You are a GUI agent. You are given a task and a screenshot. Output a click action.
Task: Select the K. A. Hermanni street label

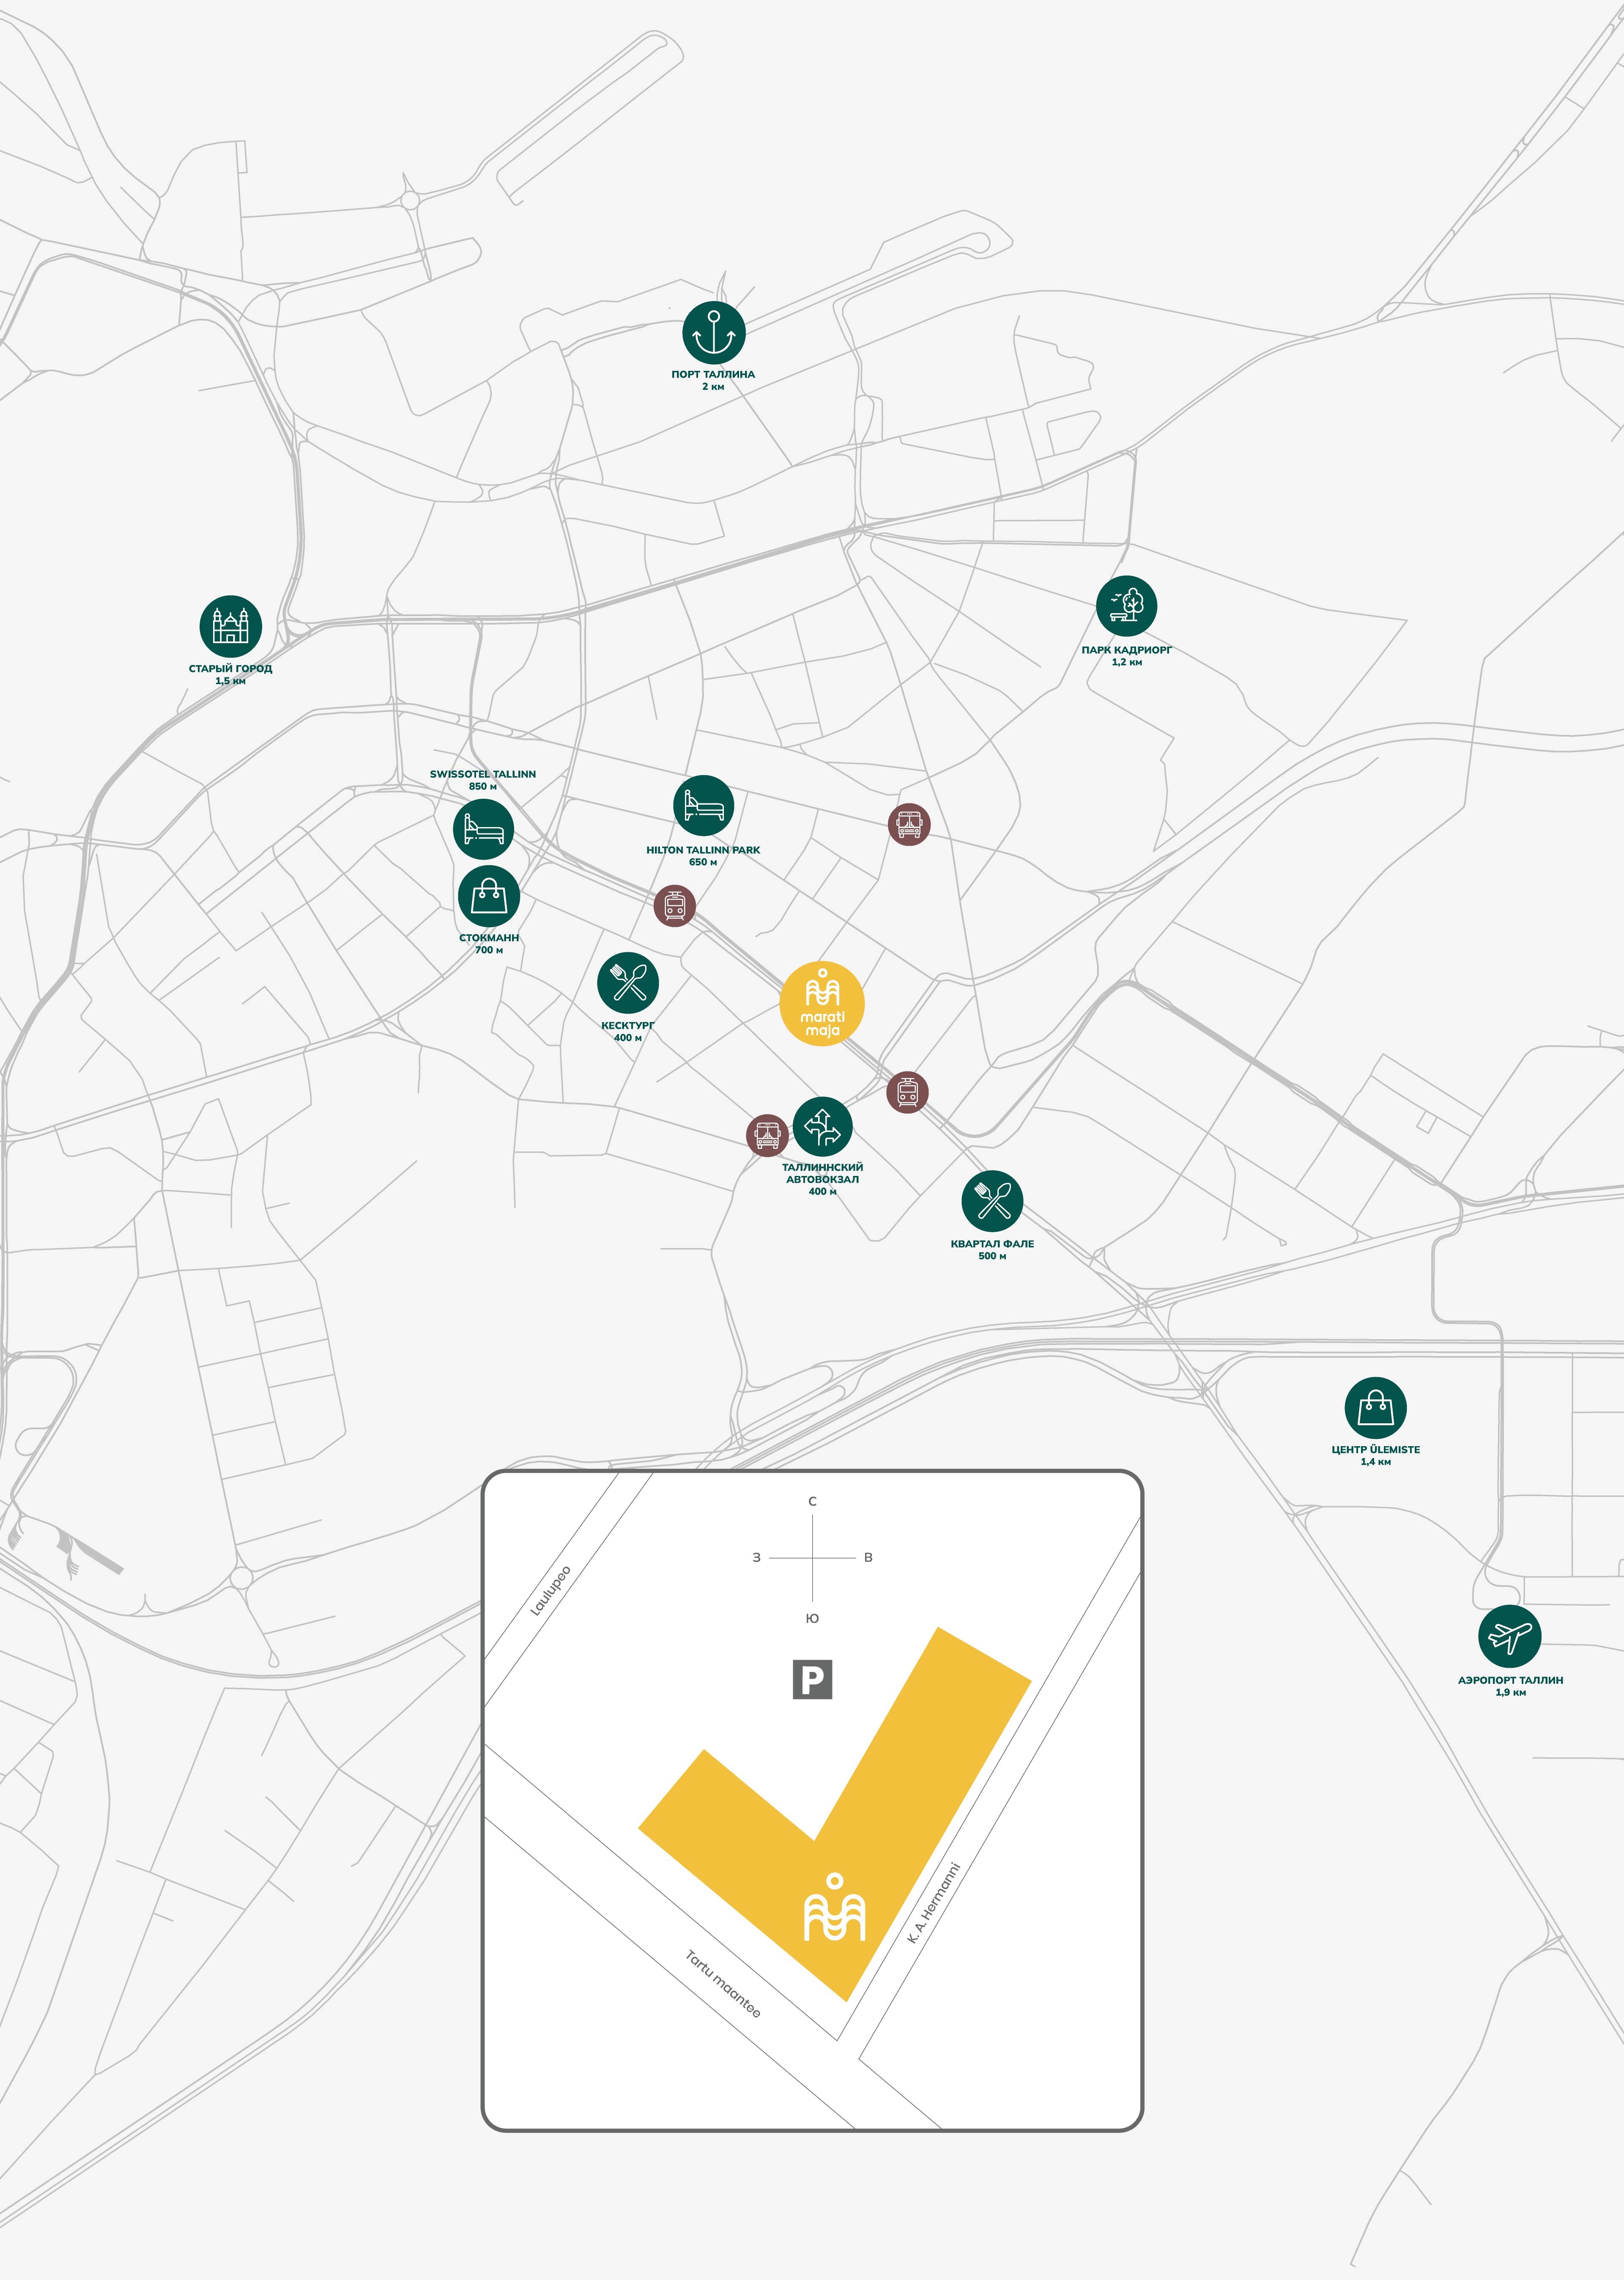933,1903
